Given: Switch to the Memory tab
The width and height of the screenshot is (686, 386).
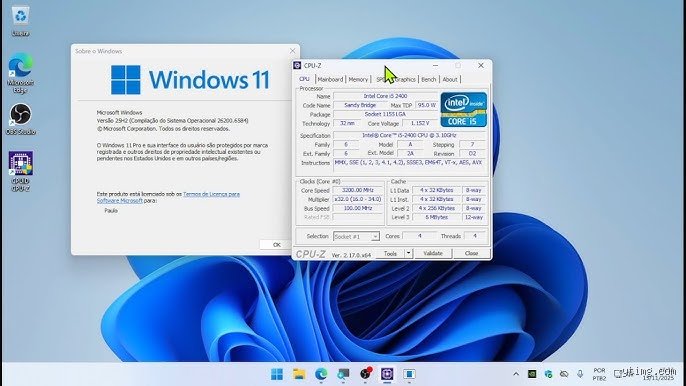Looking at the screenshot, I should 358,79.
